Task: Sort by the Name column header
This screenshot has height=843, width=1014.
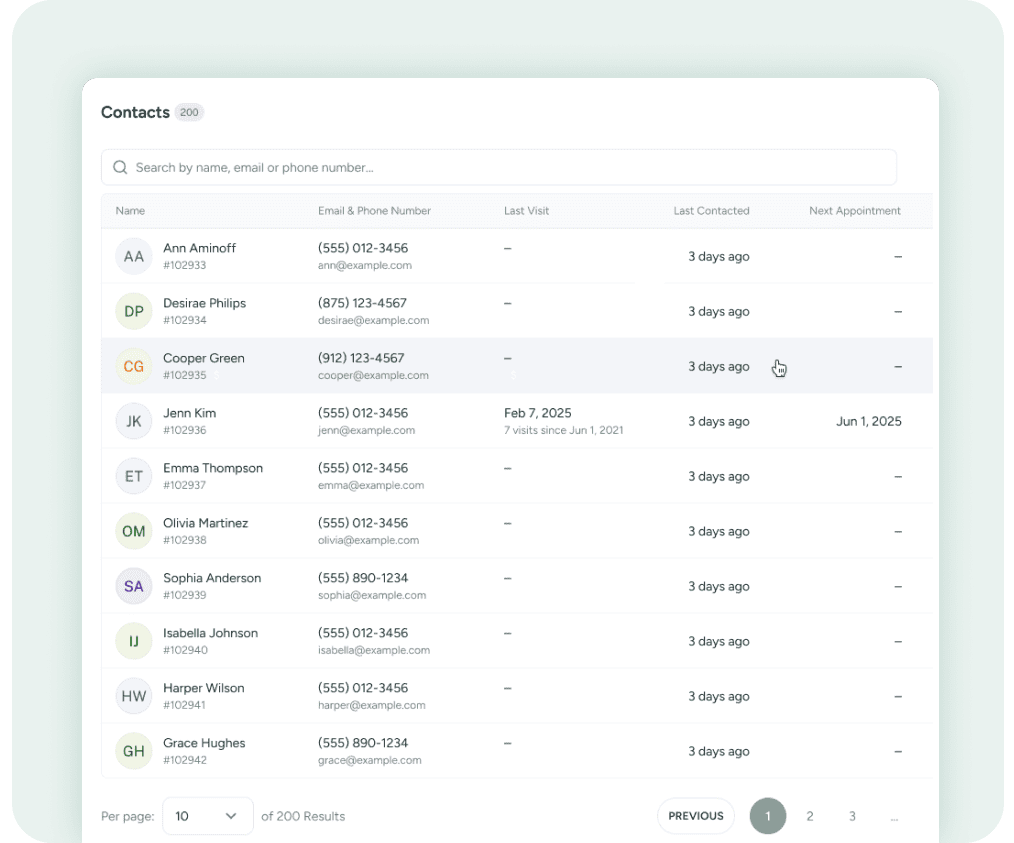Action: [x=130, y=211]
